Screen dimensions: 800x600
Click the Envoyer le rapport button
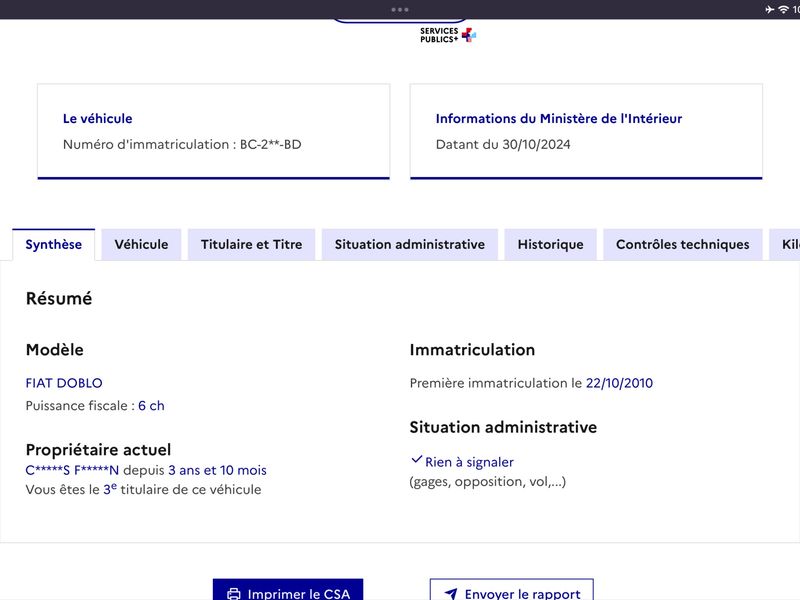pos(512,591)
